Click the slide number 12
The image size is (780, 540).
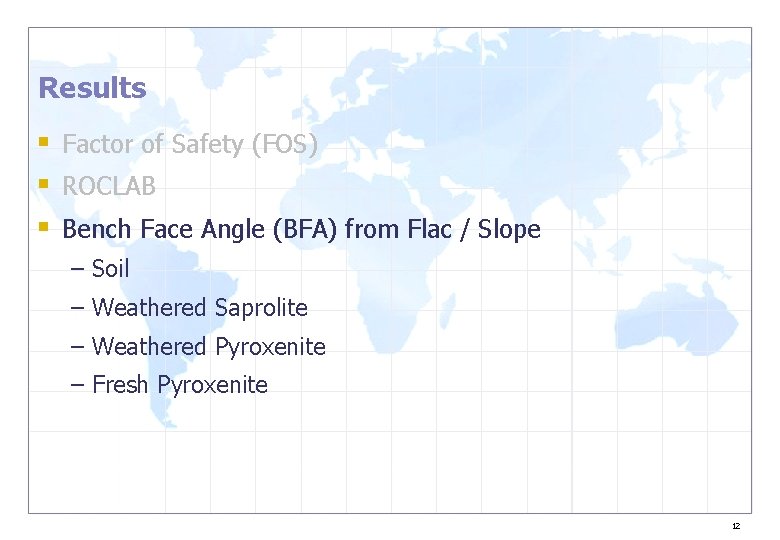[x=736, y=526]
